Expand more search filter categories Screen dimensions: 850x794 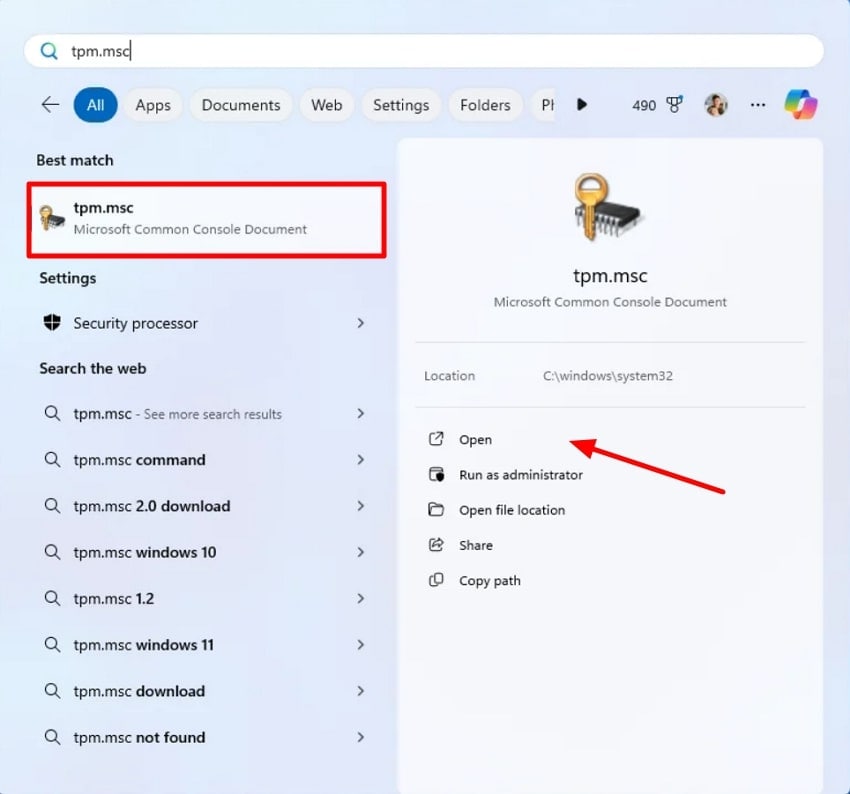tap(582, 104)
